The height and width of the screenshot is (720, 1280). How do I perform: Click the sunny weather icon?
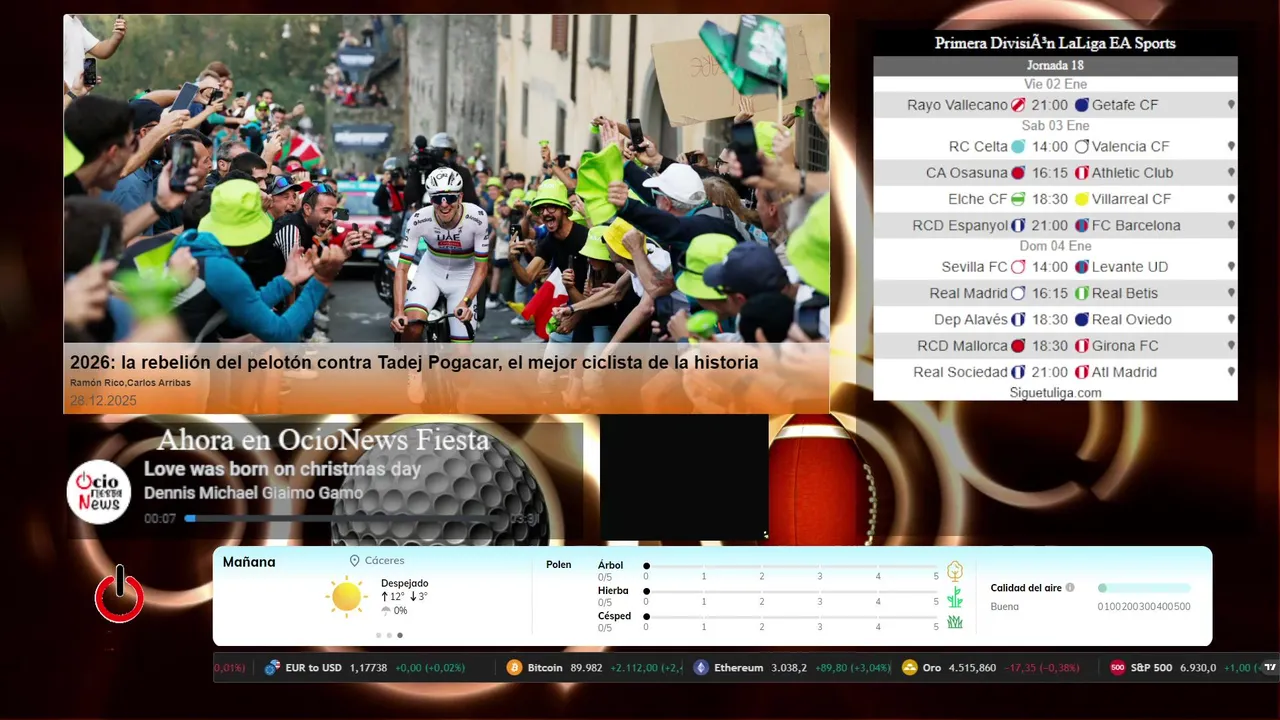point(346,596)
